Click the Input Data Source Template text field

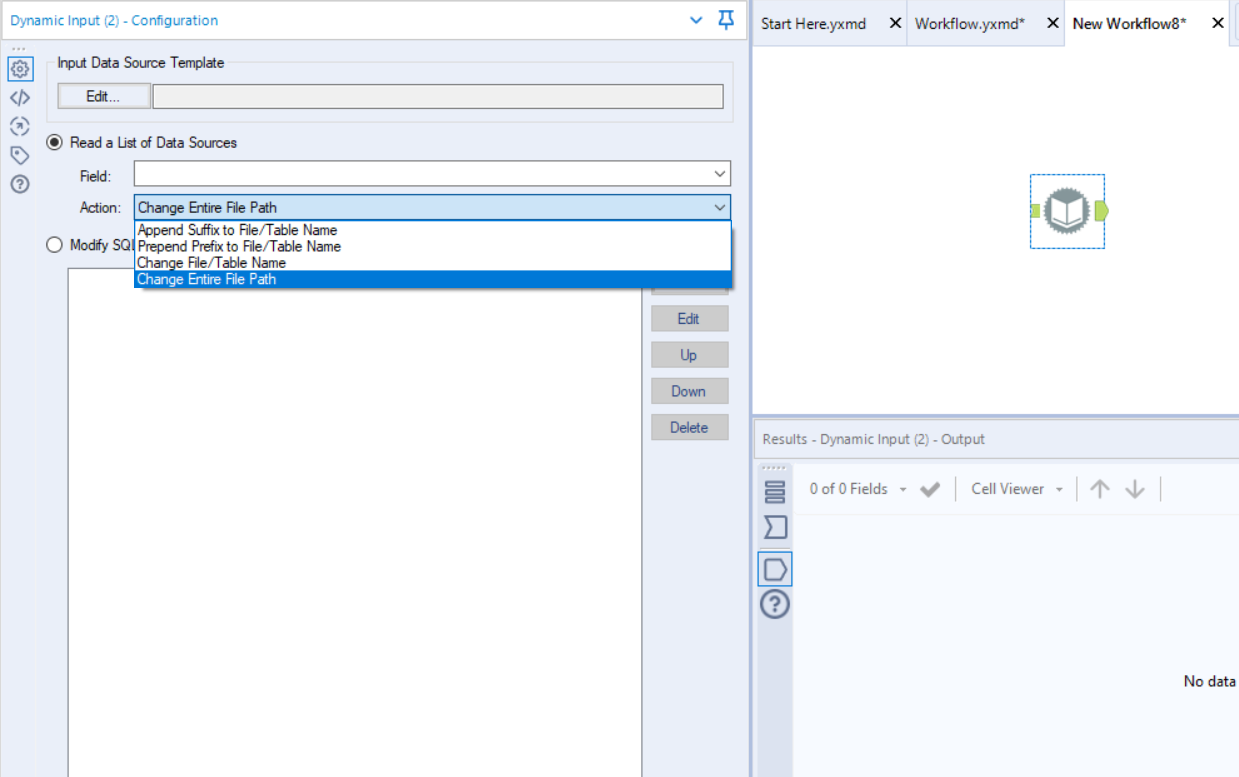tap(437, 96)
